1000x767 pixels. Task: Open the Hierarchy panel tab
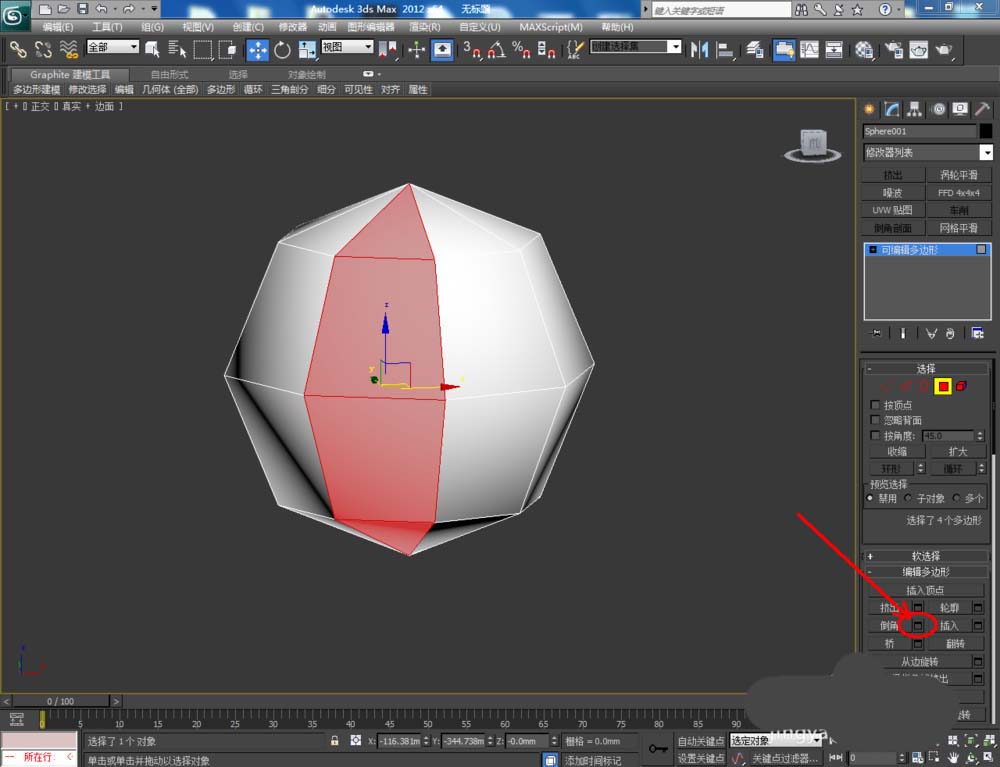[915, 109]
